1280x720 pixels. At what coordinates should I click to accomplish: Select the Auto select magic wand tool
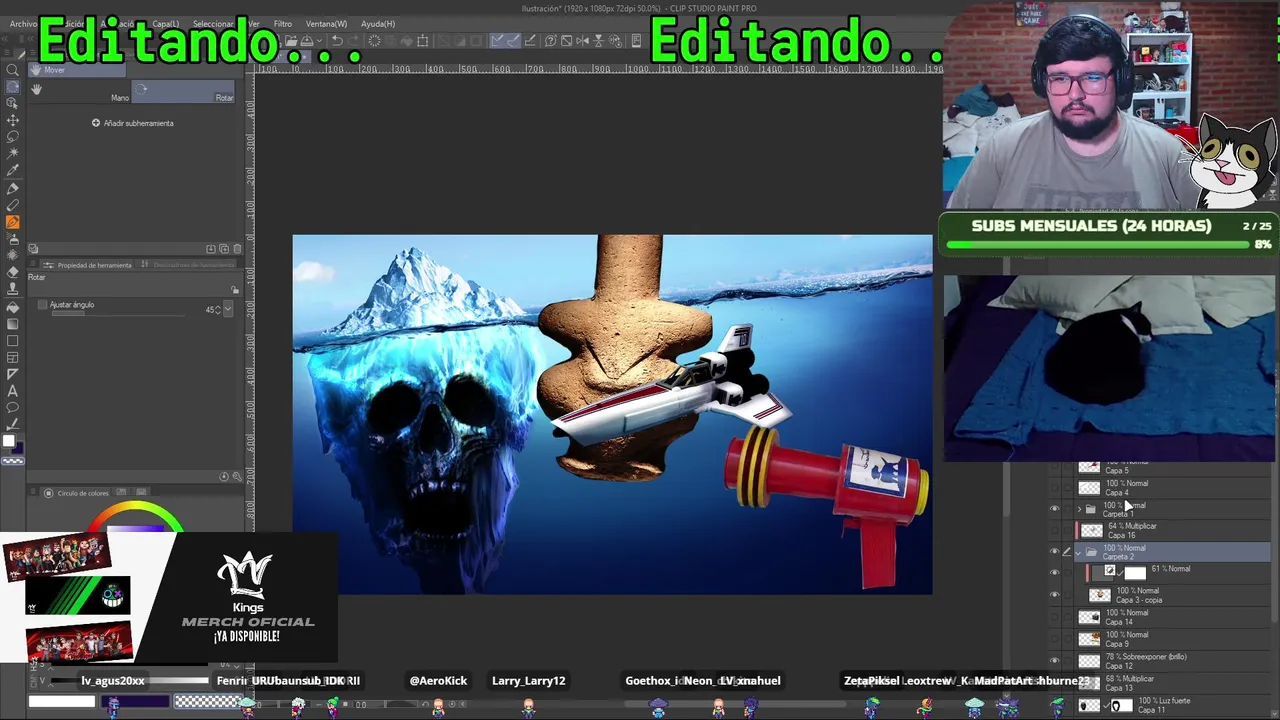(13, 154)
